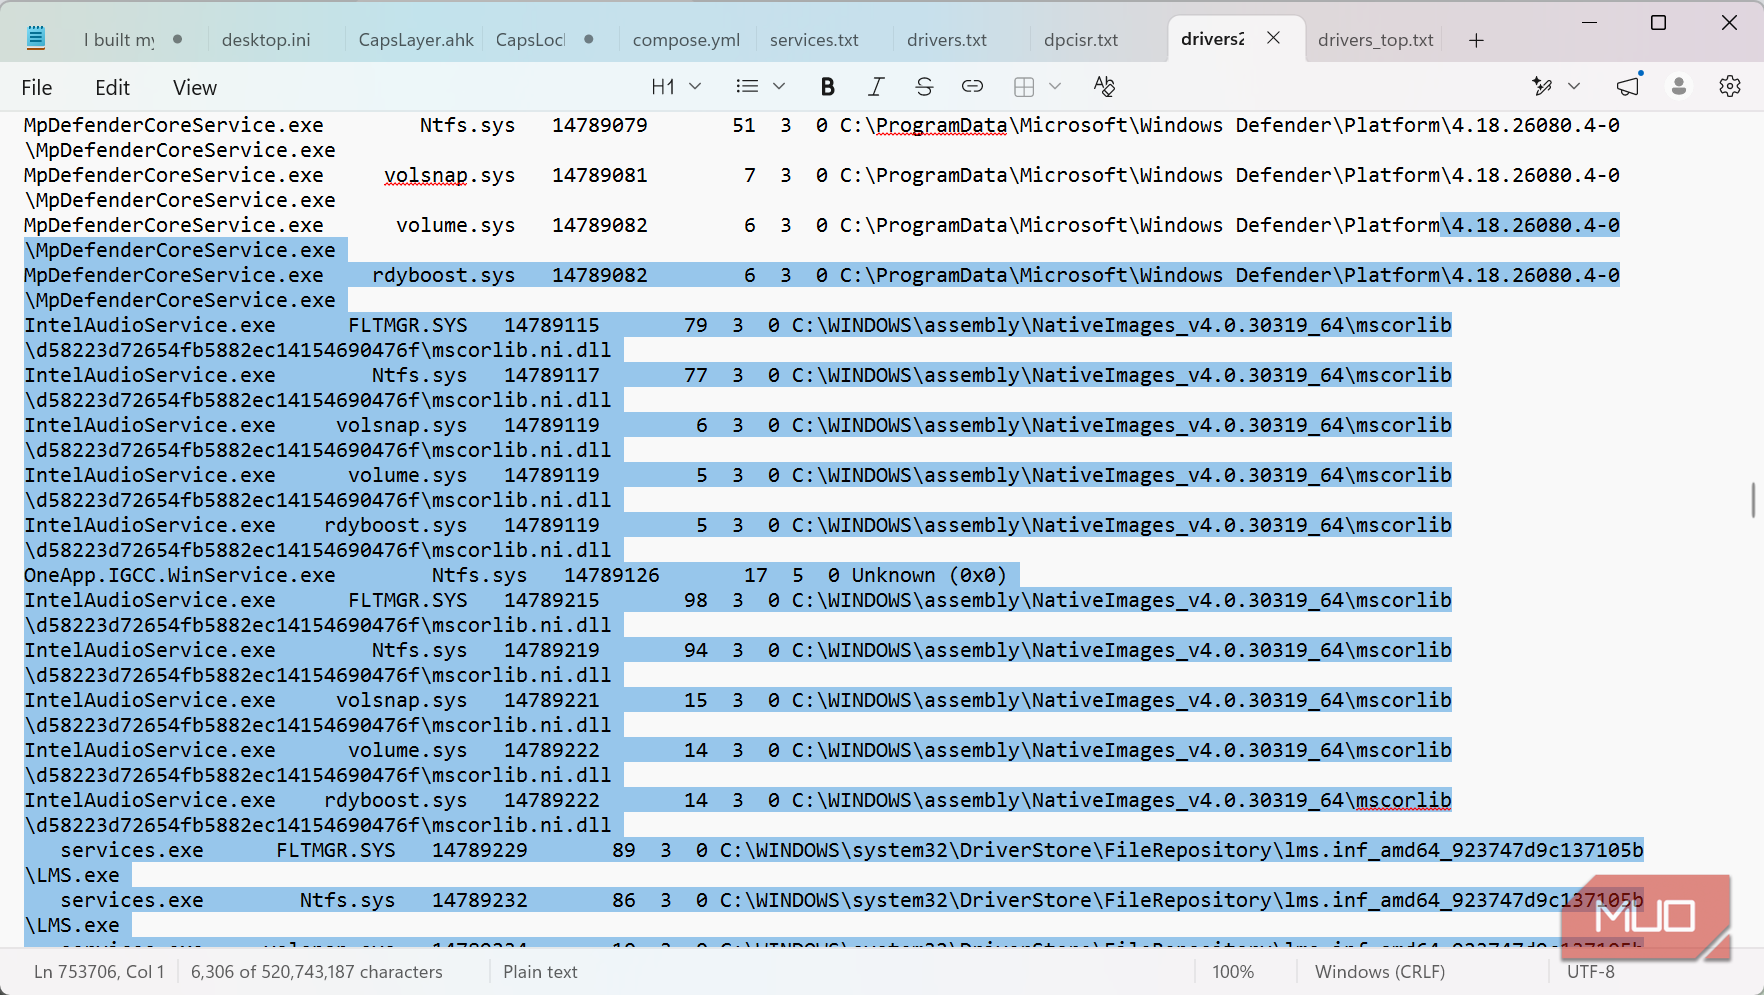Screen dimensions: 1764x995
Task: Switch to the services.txt tab
Action: [814, 40]
